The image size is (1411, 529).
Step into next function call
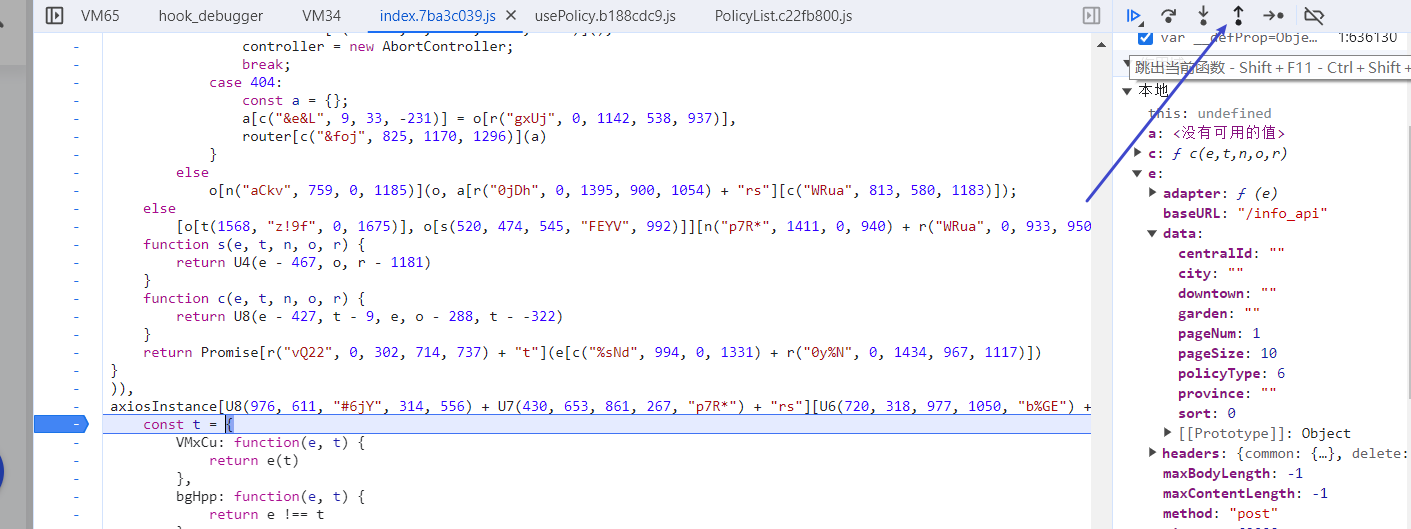[x=1203, y=16]
